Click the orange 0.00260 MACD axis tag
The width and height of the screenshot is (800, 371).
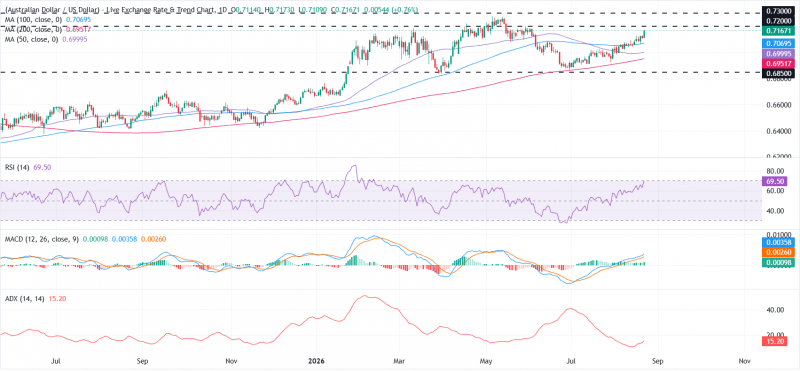(780, 252)
